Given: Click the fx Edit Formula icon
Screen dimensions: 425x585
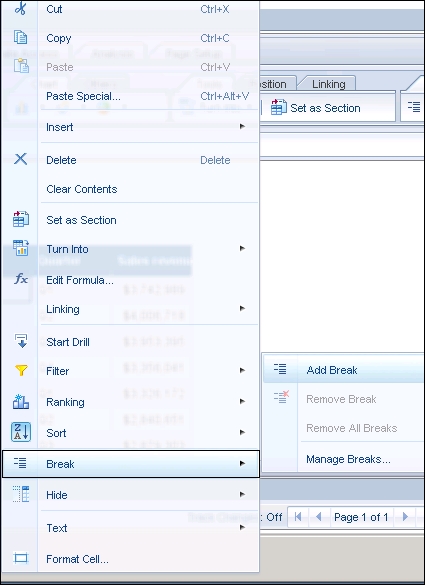Looking at the screenshot, I should [21, 279].
